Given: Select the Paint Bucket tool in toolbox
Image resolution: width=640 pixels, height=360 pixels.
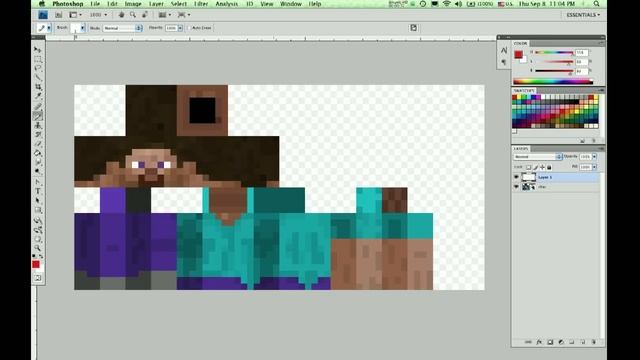Looking at the screenshot, I should point(38,153).
